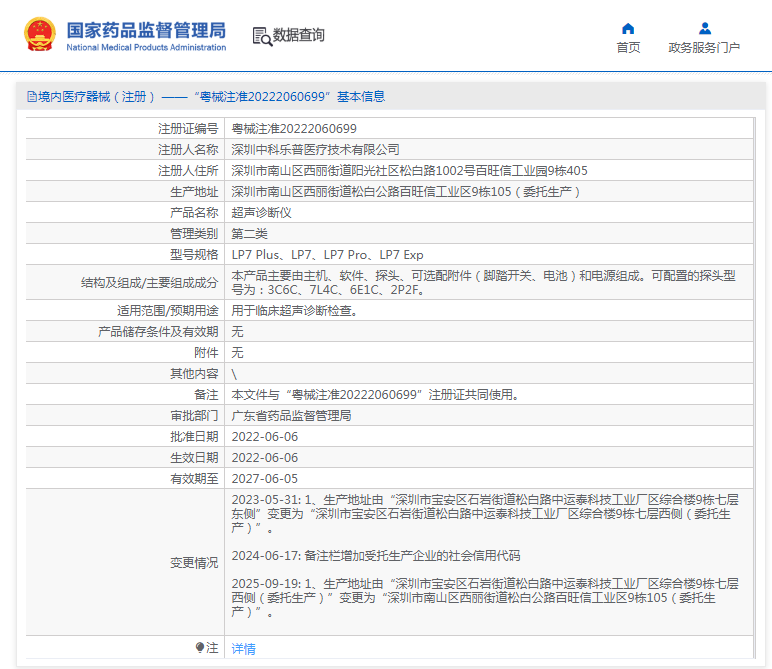Select registration number 粤械注准20222060699 value cell
The image size is (772, 669).
294,128
